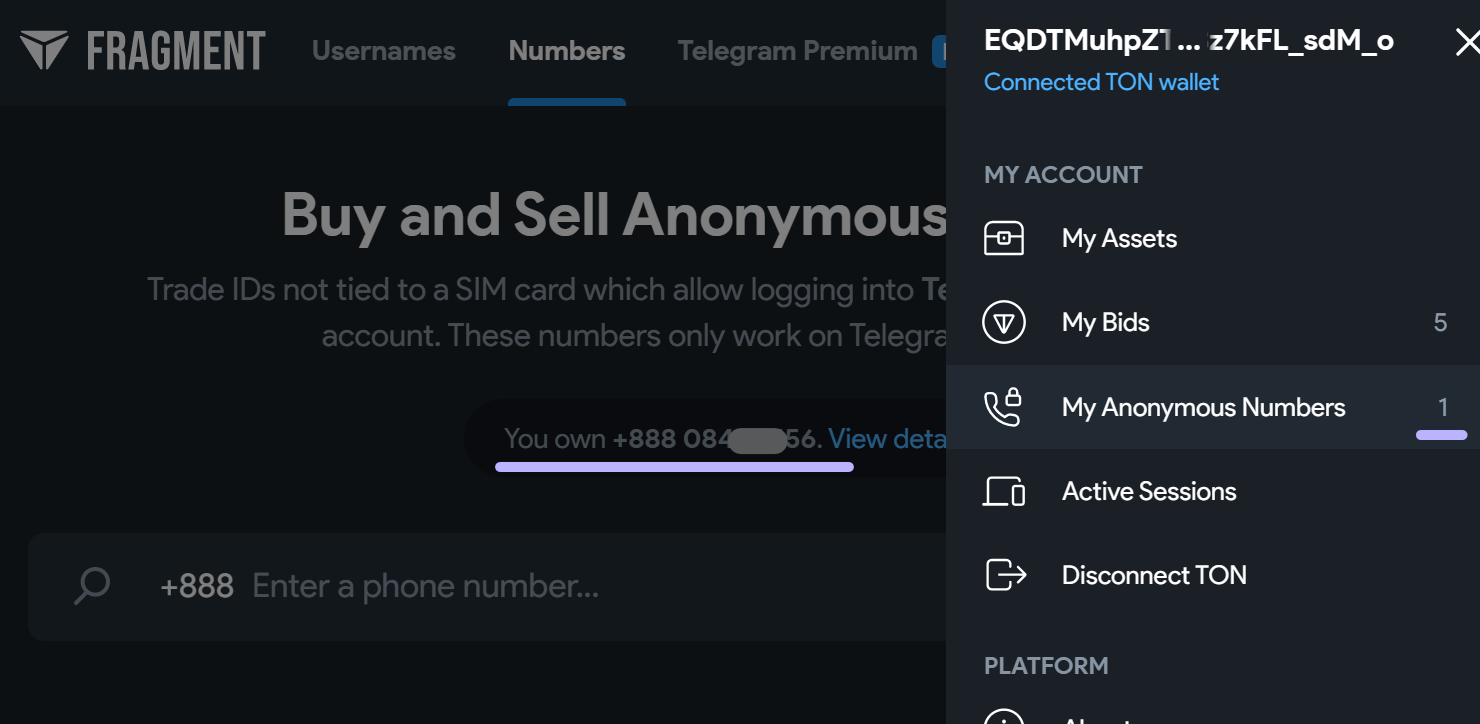This screenshot has height=724, width=1480.
Task: Select the My Assets briefcase icon
Action: 1005,238
